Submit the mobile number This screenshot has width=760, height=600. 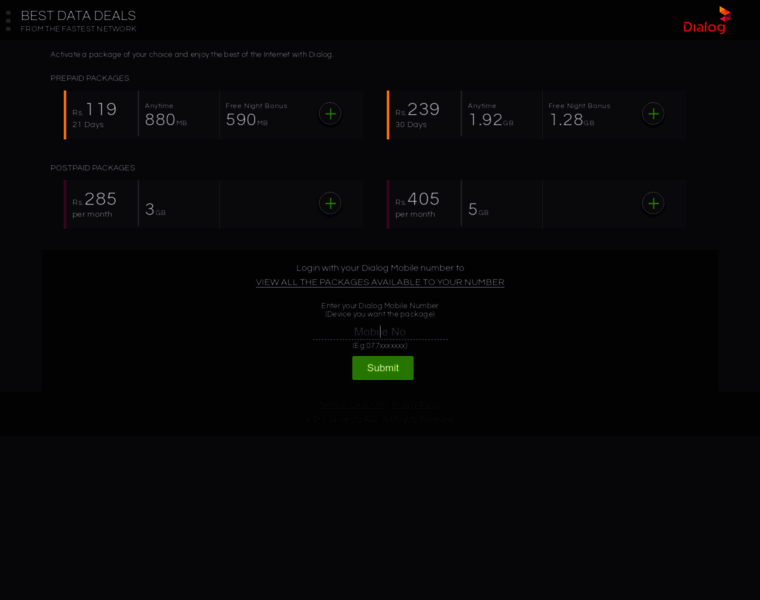[382, 368]
